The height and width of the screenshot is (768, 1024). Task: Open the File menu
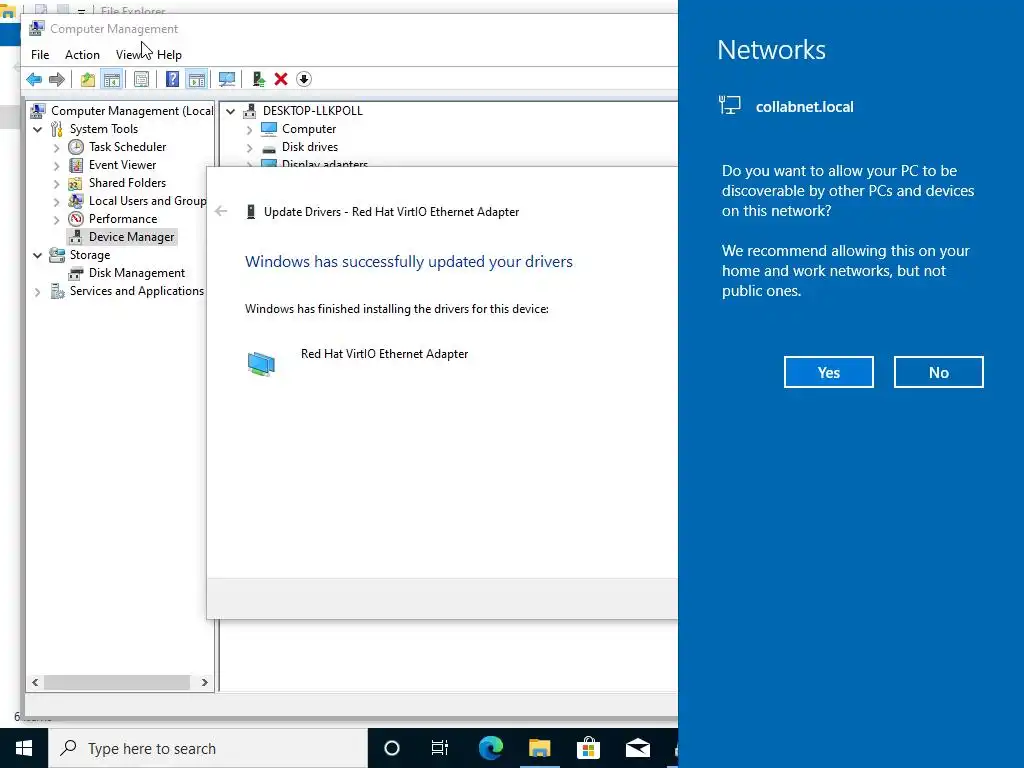pos(40,55)
